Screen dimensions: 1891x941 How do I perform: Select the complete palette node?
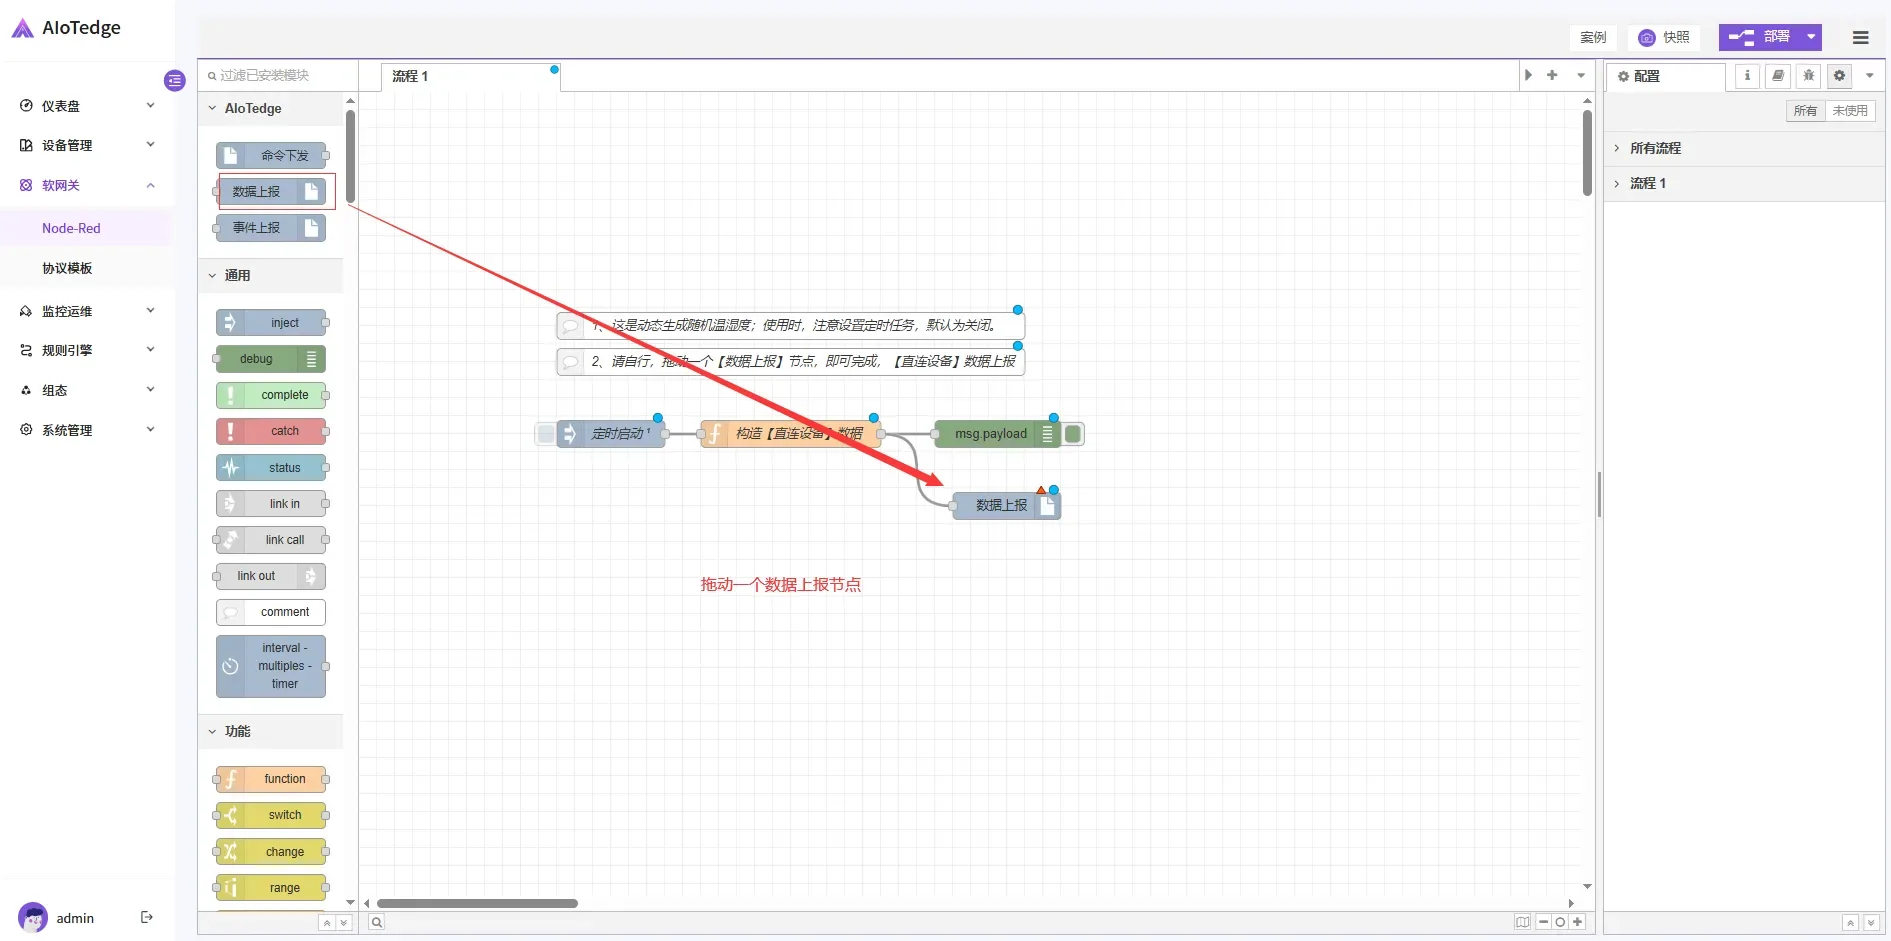(271, 395)
